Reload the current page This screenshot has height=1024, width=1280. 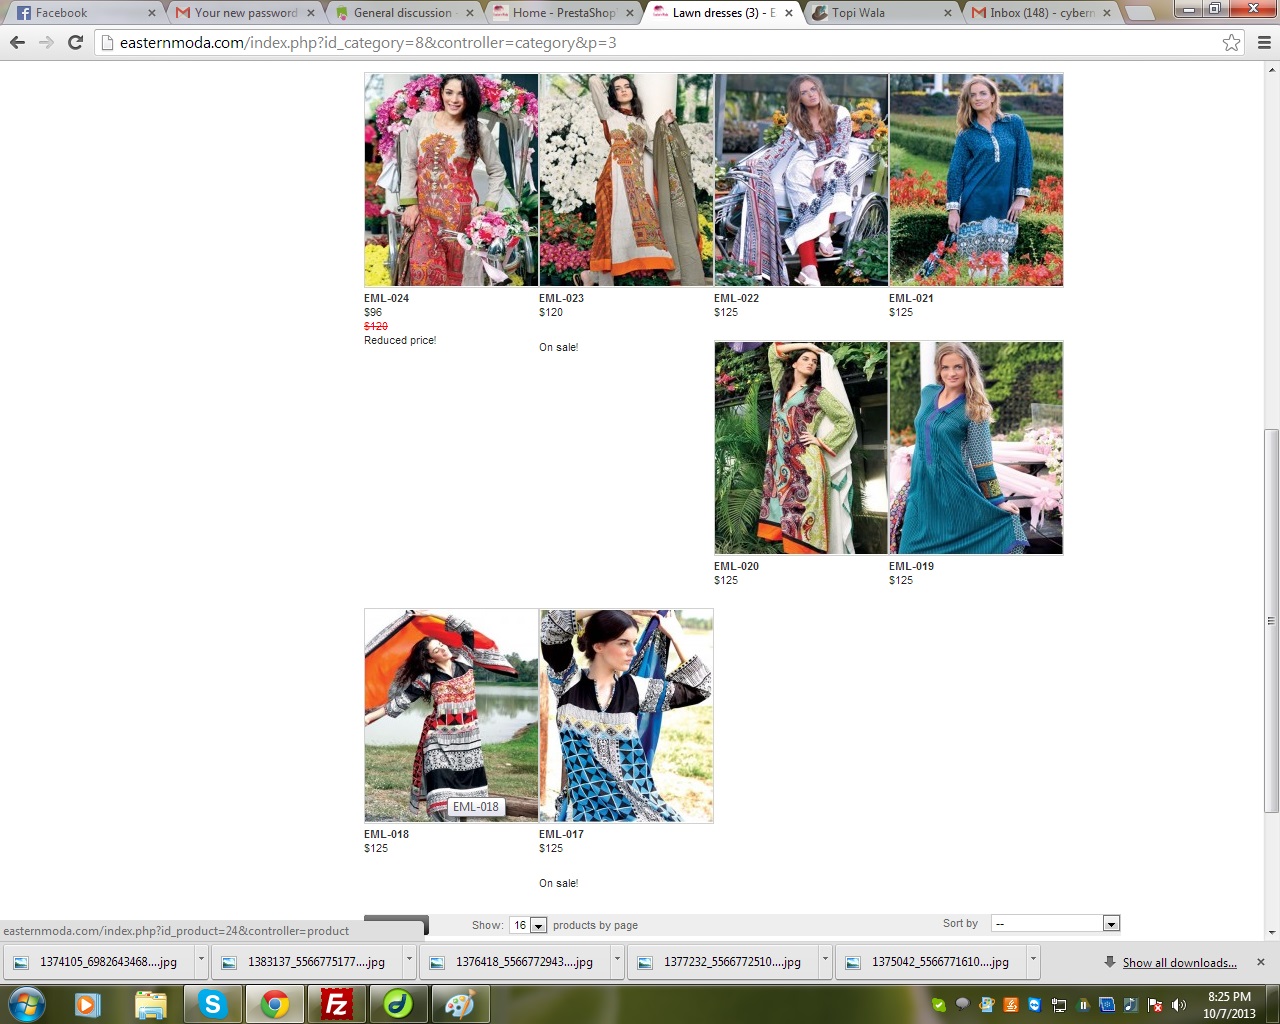click(x=75, y=43)
